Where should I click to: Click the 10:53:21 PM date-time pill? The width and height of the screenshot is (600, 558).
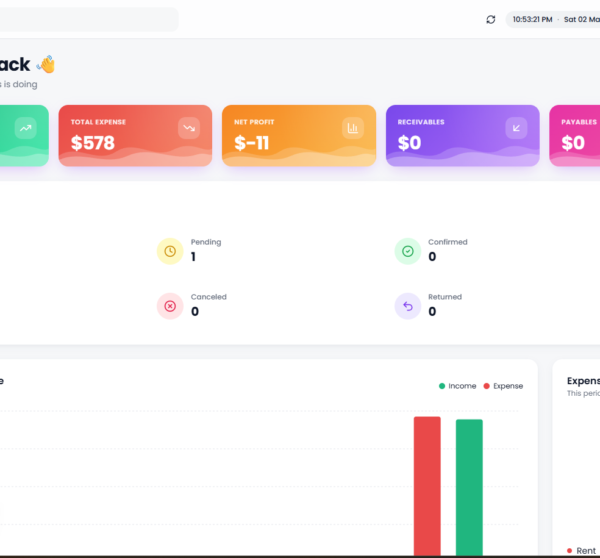click(553, 19)
